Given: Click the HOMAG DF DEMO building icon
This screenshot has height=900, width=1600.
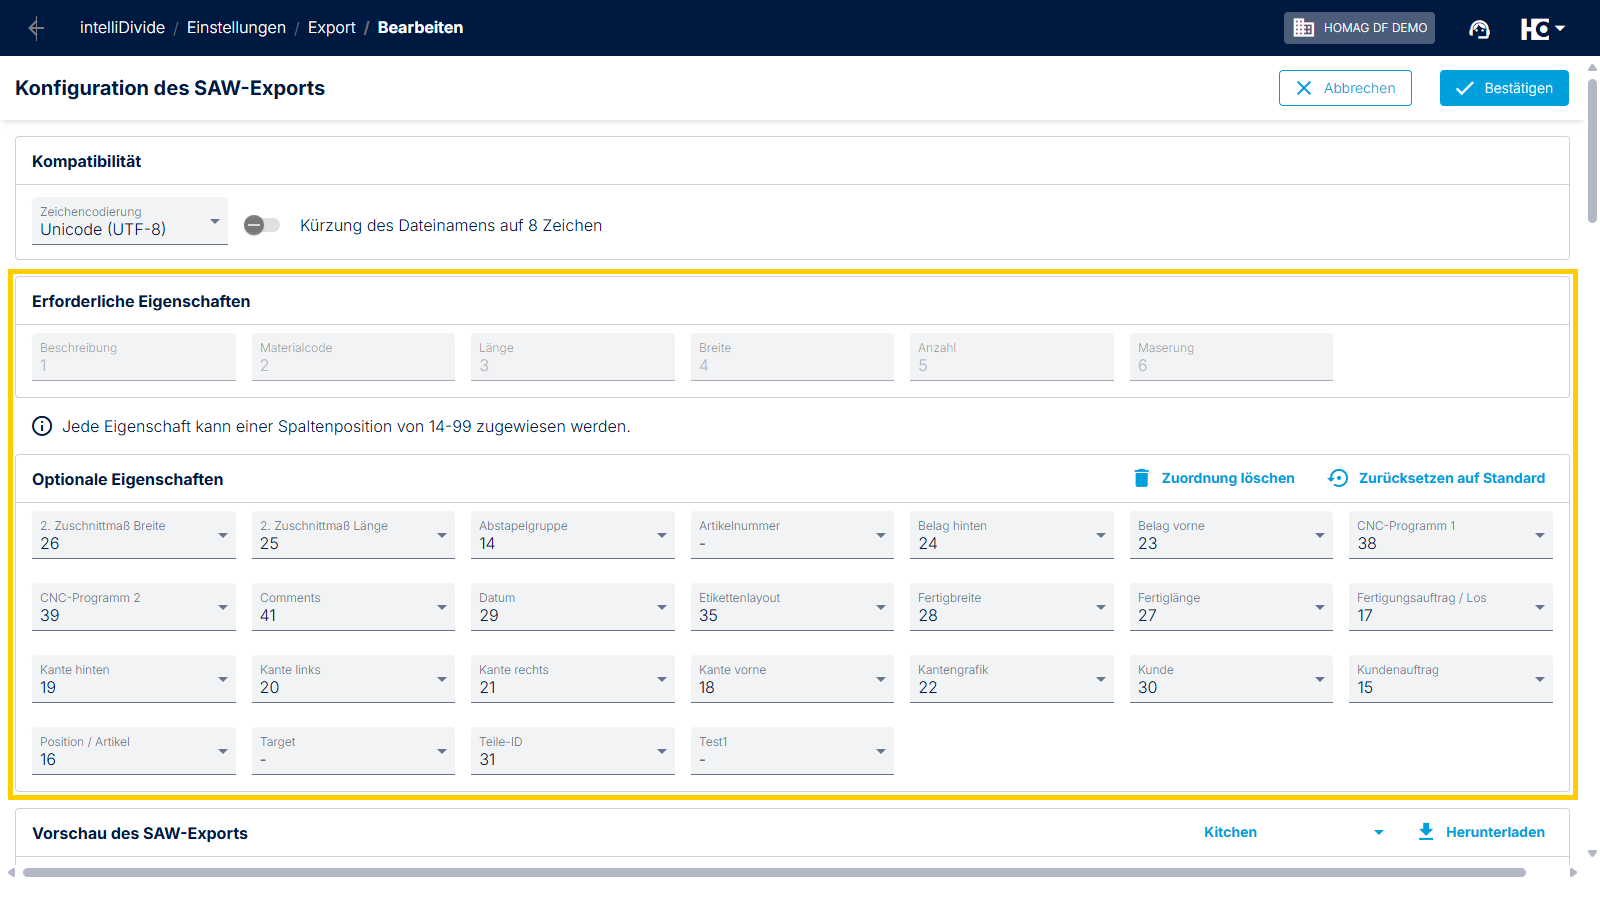Looking at the screenshot, I should [1303, 28].
